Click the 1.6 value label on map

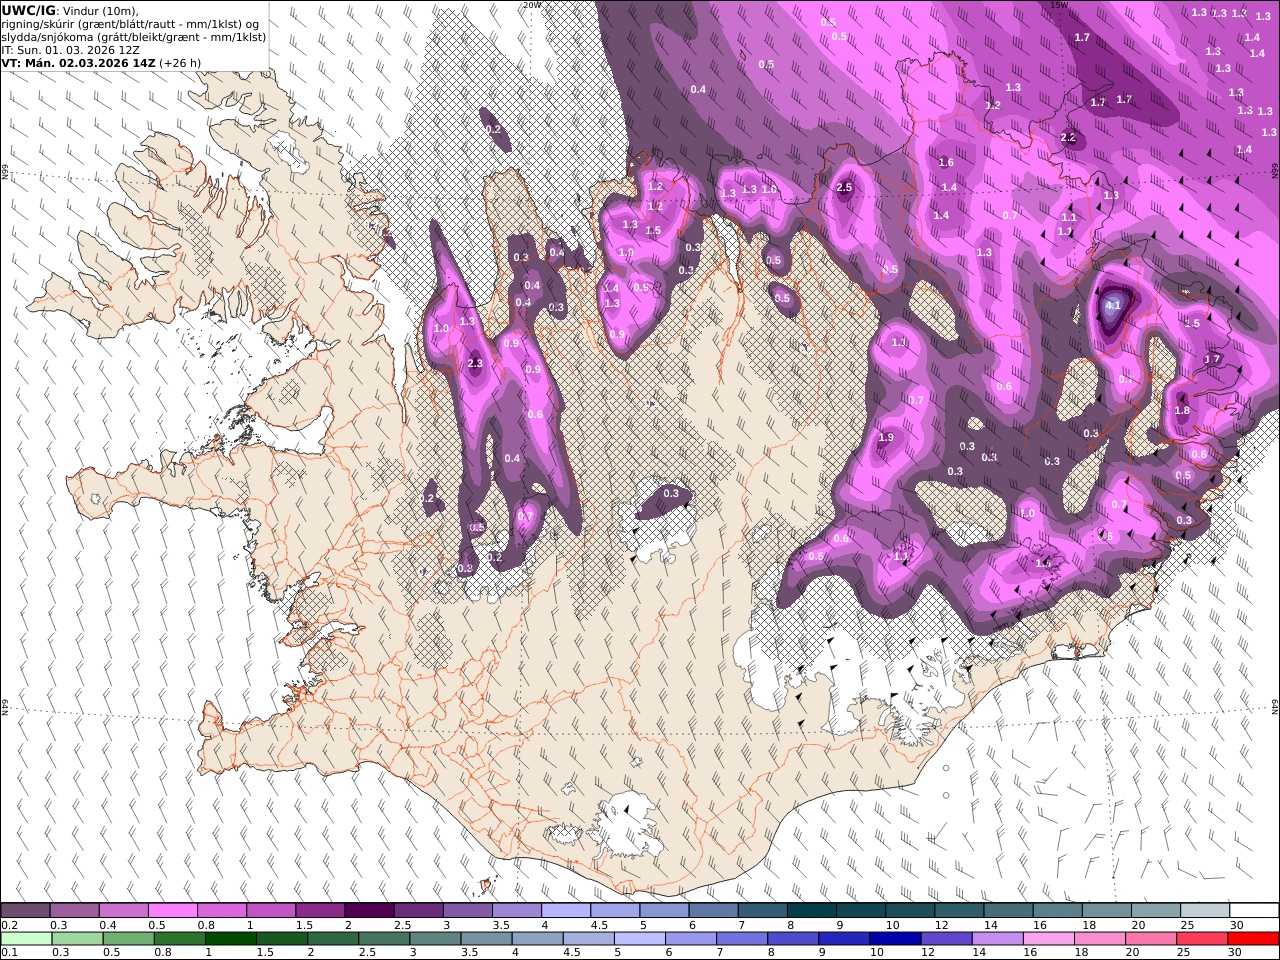pos(946,162)
